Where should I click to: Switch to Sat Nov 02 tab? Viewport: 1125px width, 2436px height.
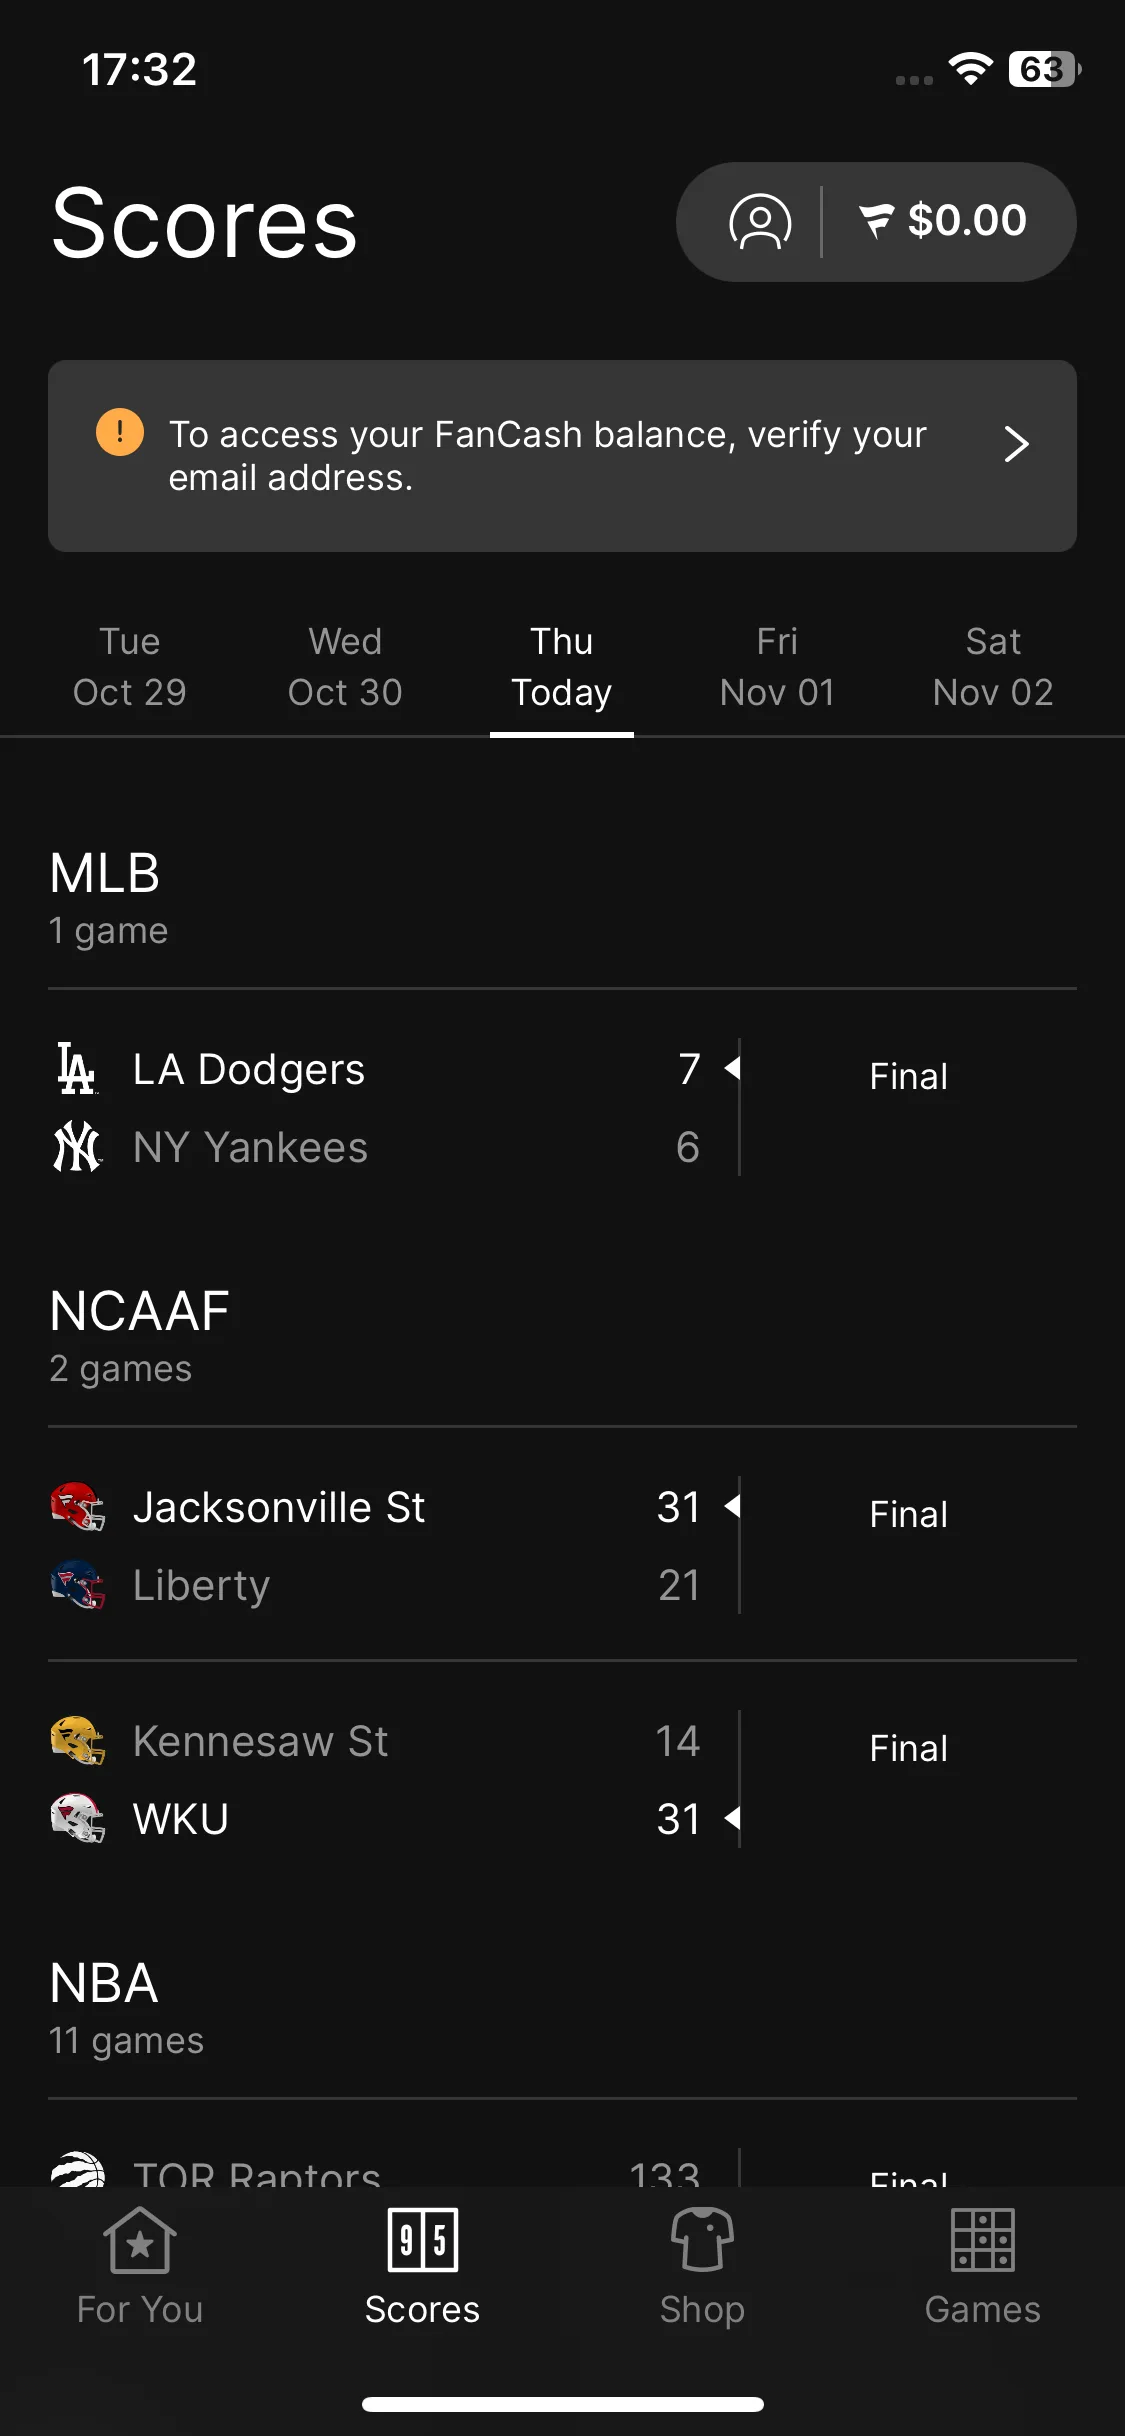pos(993,667)
